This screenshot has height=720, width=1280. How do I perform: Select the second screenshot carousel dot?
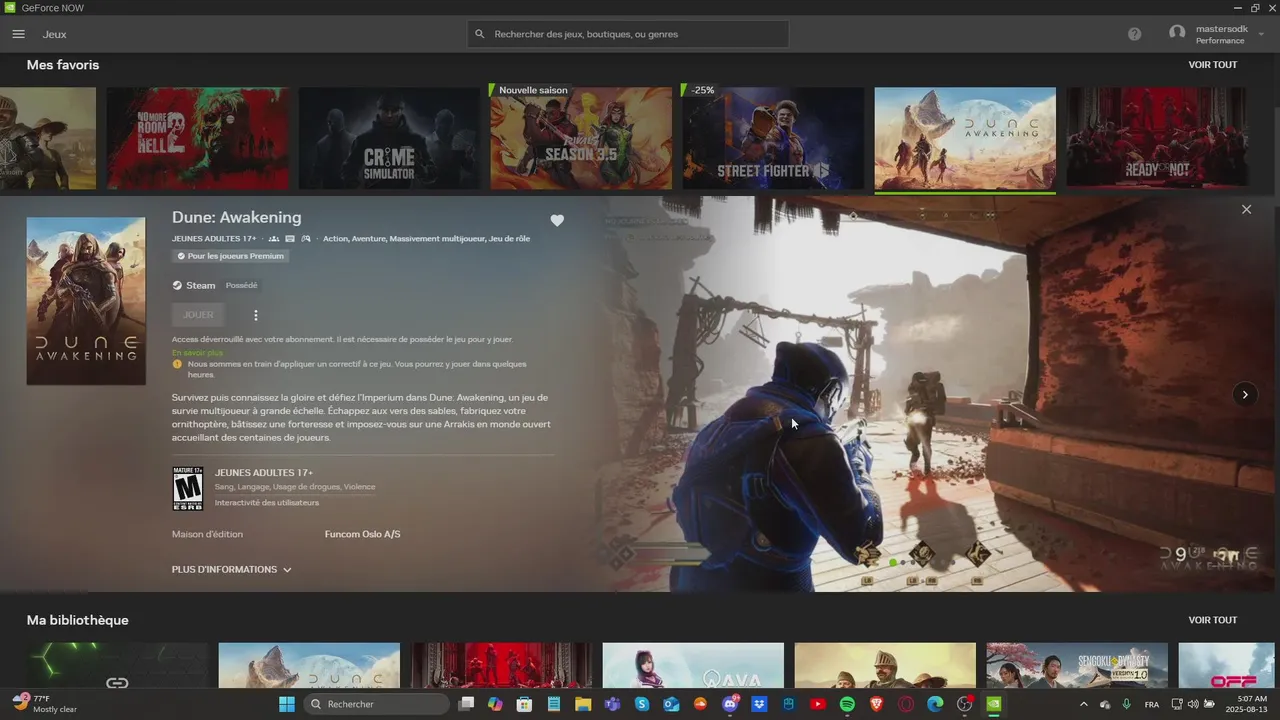tap(902, 563)
